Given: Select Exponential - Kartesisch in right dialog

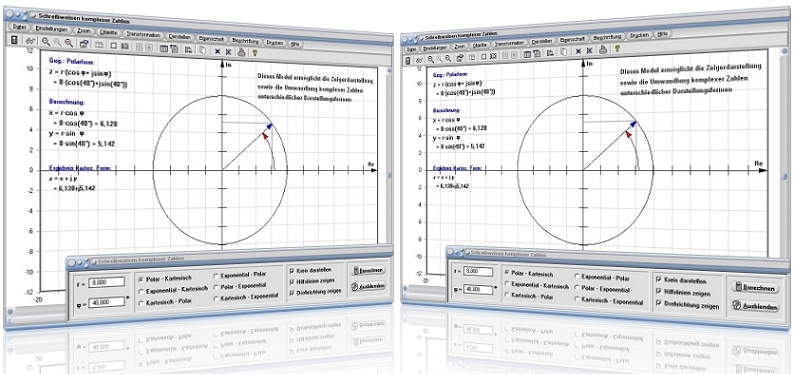Looking at the screenshot, I should [x=536, y=285].
